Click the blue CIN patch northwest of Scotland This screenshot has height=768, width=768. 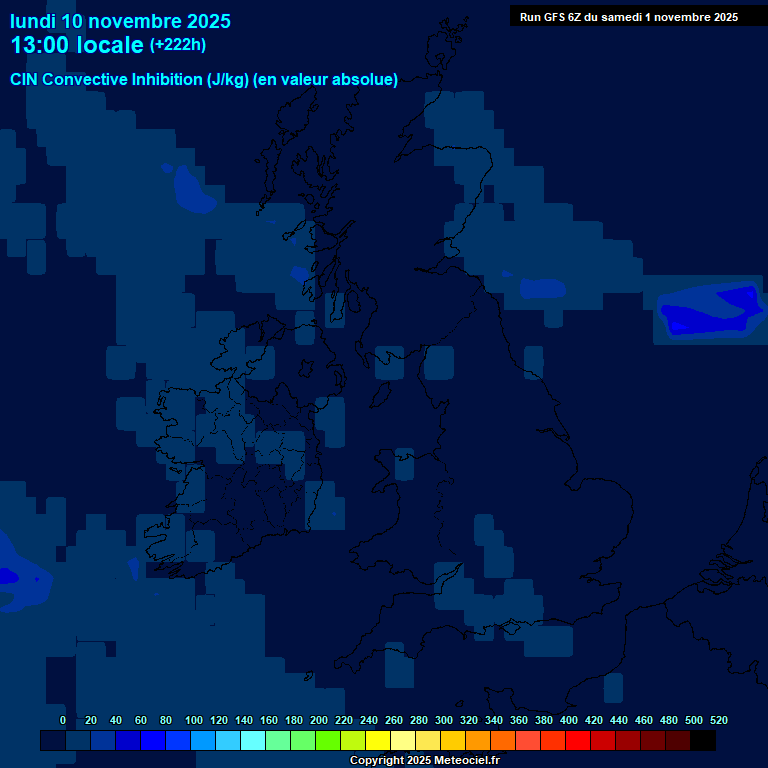coord(193,192)
